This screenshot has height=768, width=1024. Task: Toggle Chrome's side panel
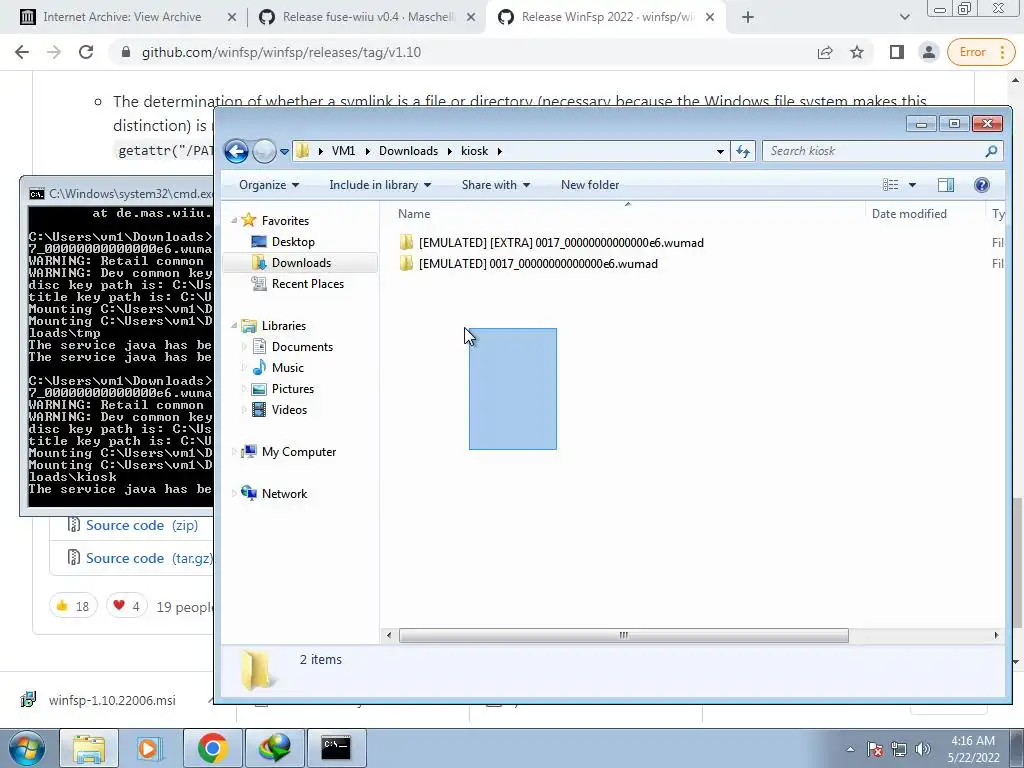click(897, 52)
